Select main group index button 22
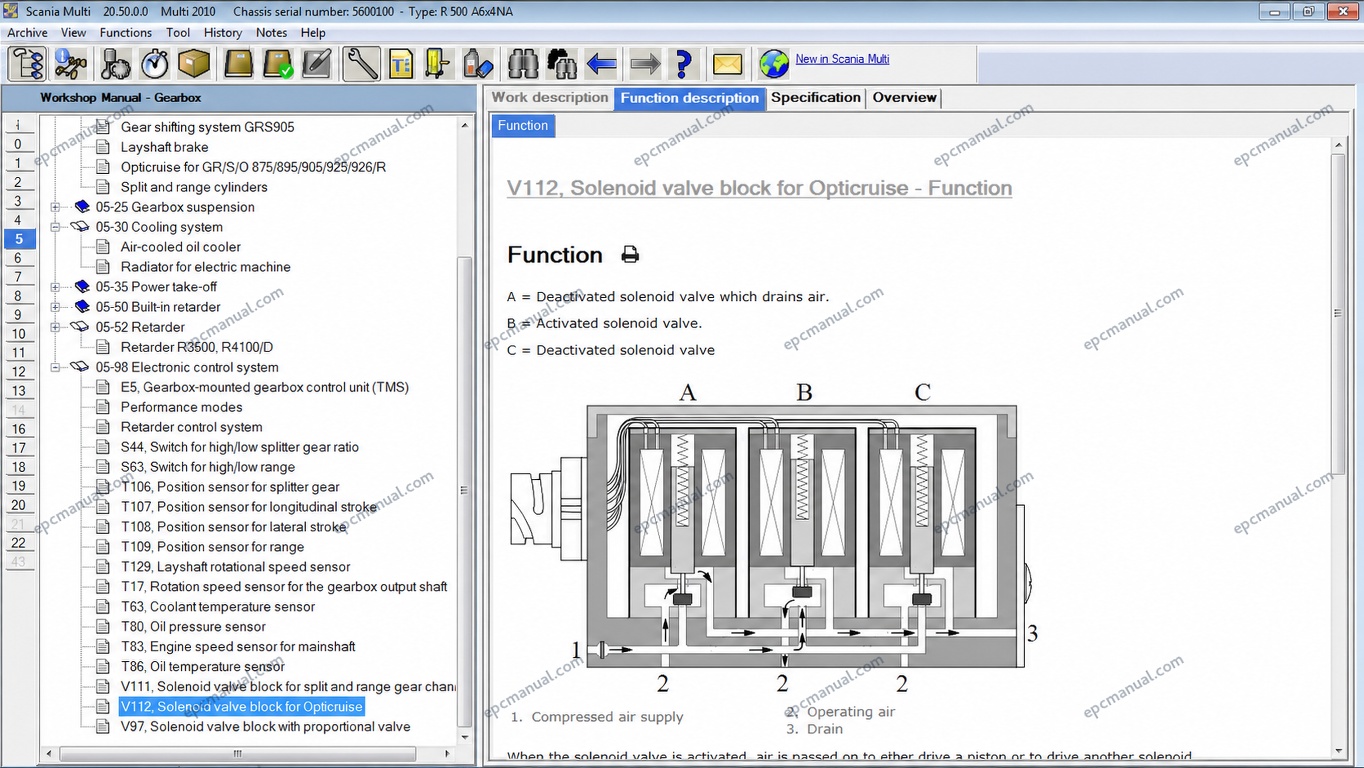Viewport: 1364px width, 768px height. [18, 543]
